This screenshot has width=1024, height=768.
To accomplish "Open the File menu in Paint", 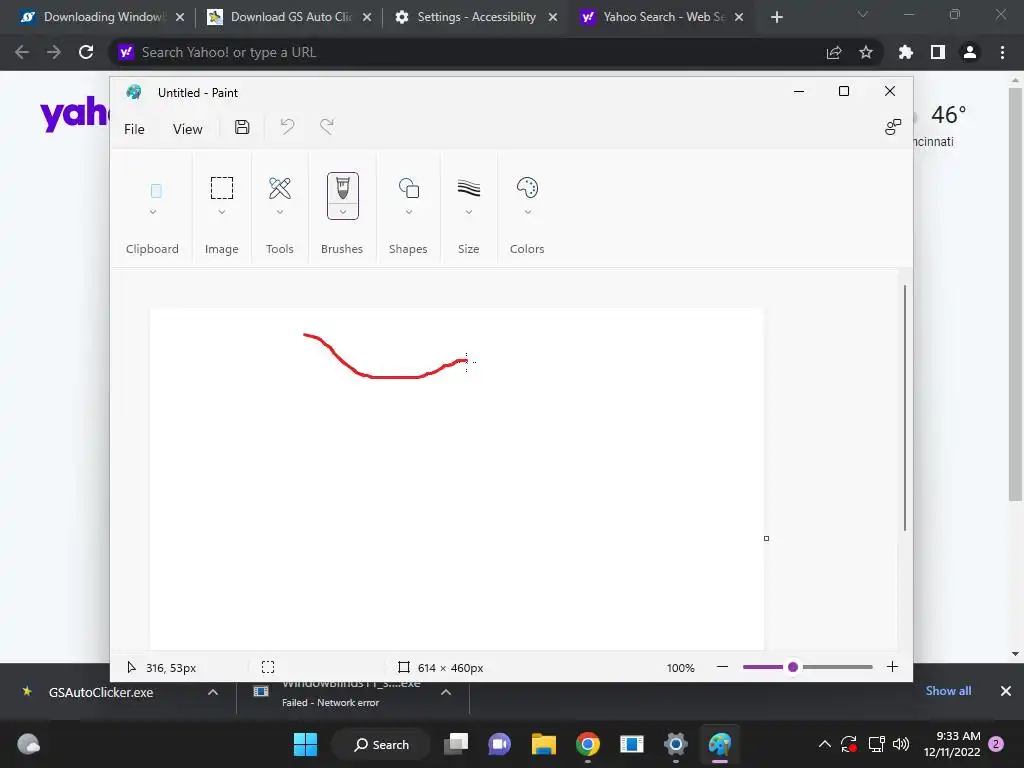I will 135,129.
